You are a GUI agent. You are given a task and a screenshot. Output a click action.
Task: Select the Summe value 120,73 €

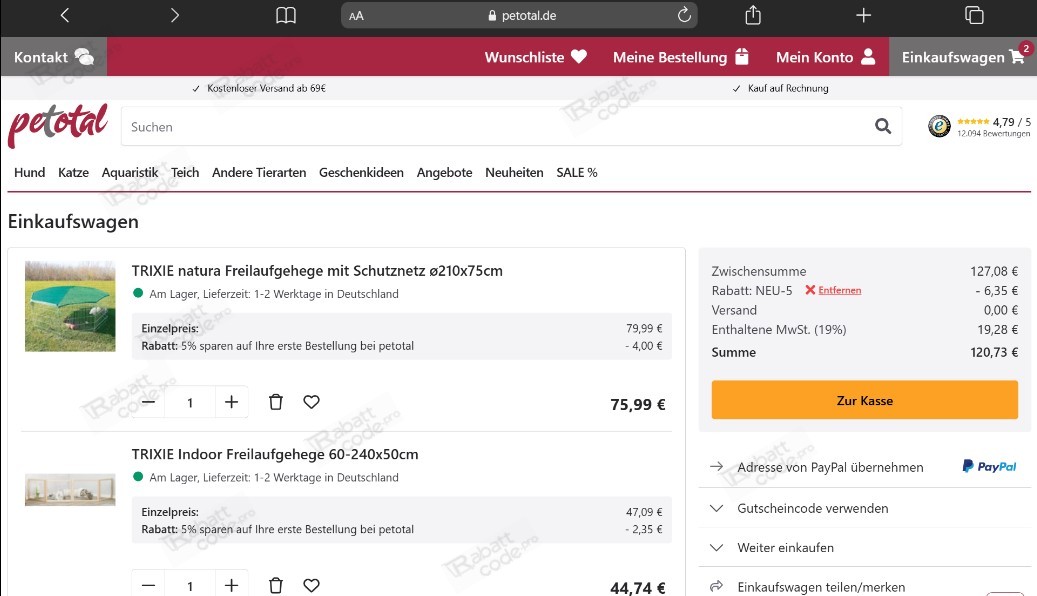pos(994,353)
